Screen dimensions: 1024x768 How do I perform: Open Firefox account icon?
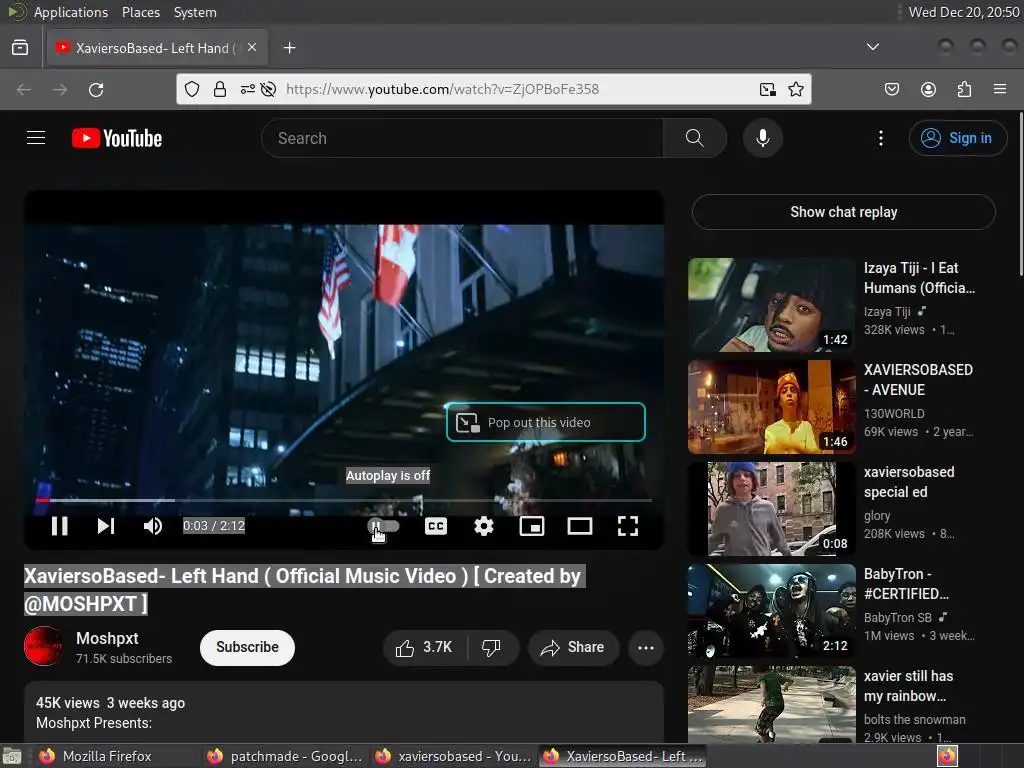pos(928,89)
